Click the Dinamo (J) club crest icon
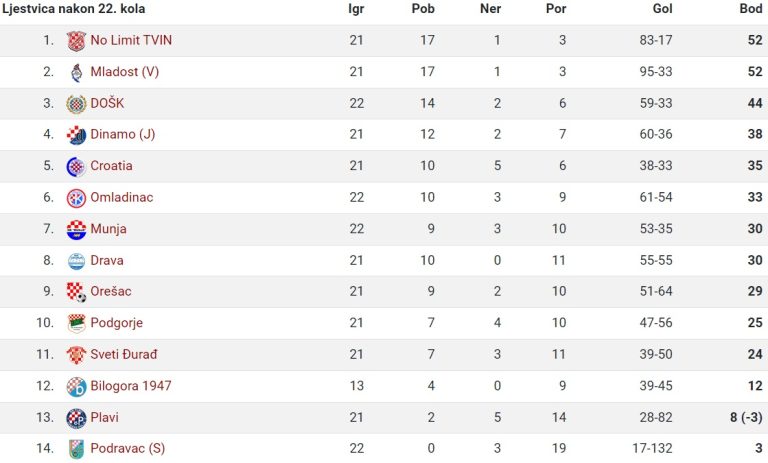 (76, 135)
